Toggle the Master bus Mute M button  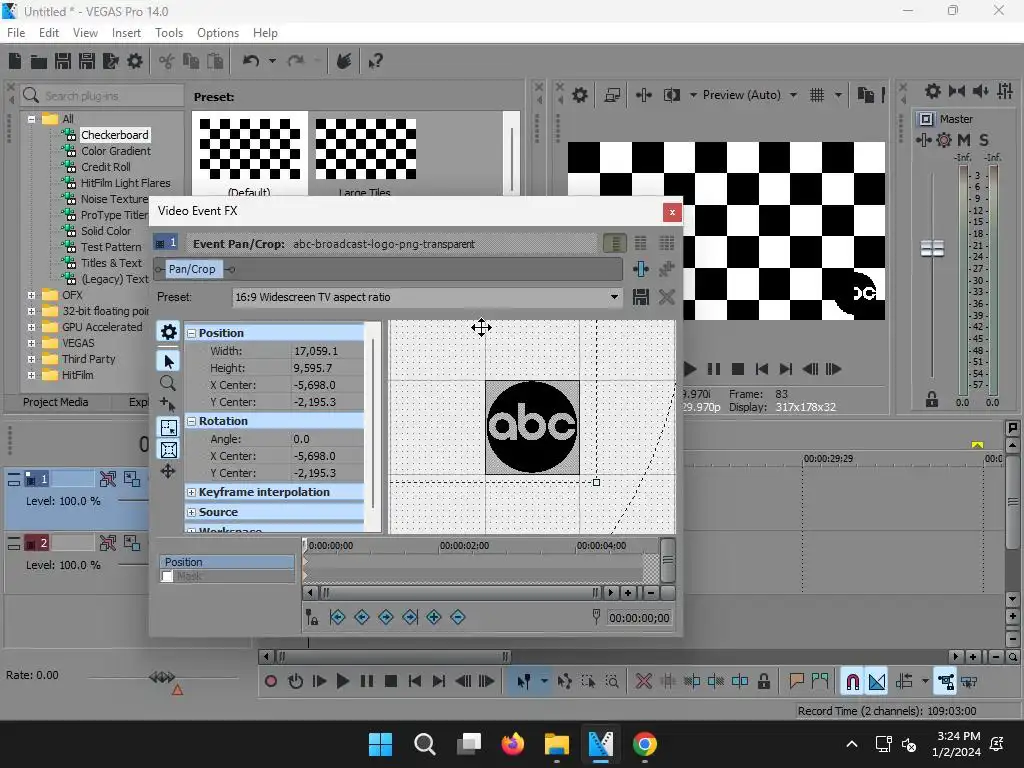coord(964,140)
